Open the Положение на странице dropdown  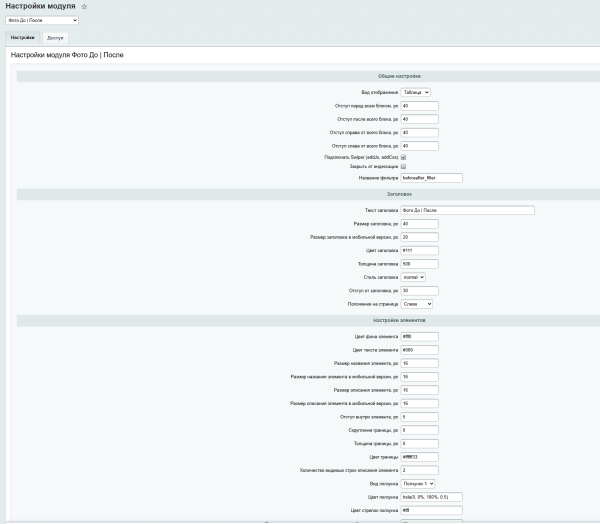coord(416,303)
